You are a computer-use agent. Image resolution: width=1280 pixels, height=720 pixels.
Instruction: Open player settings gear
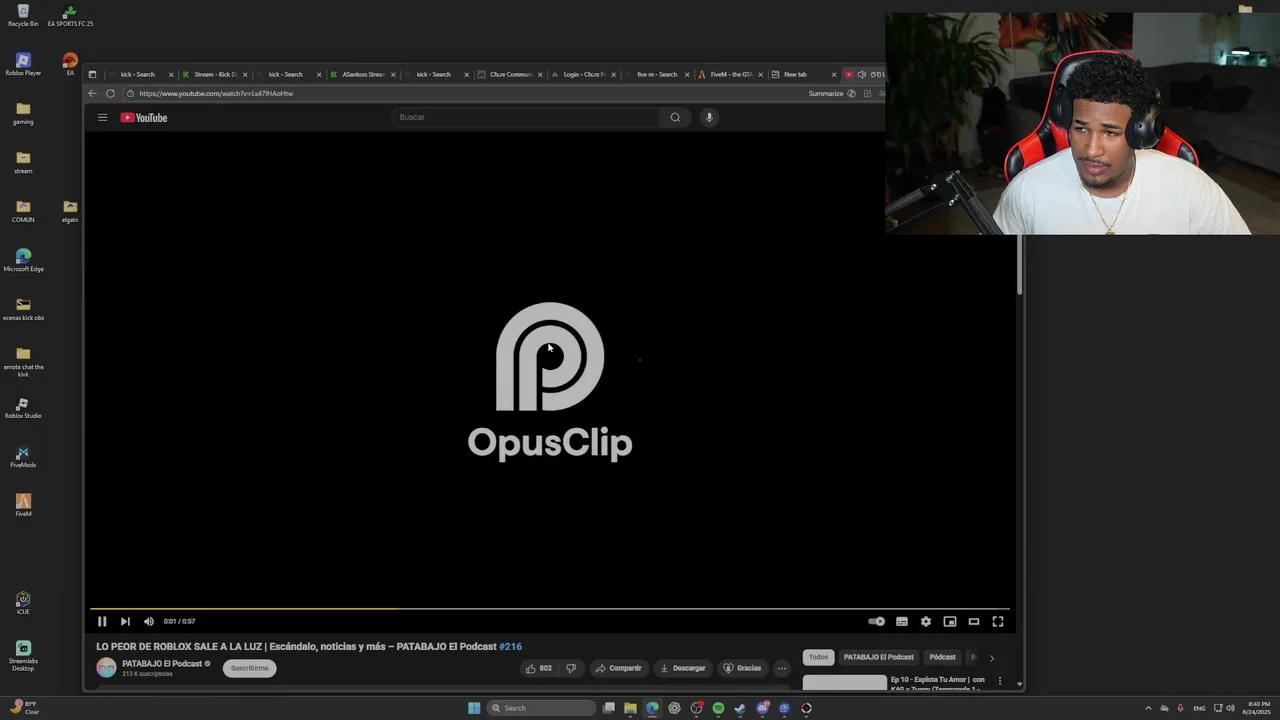click(x=926, y=621)
